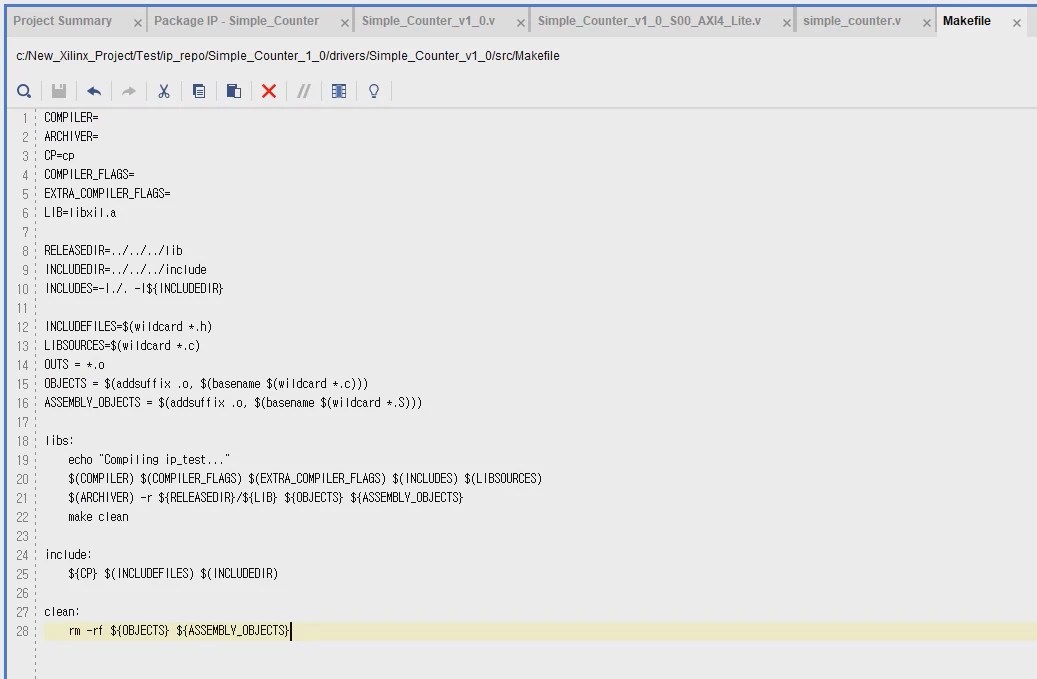Click the light bulb icon
Image resolution: width=1037 pixels, height=679 pixels.
pos(374,91)
